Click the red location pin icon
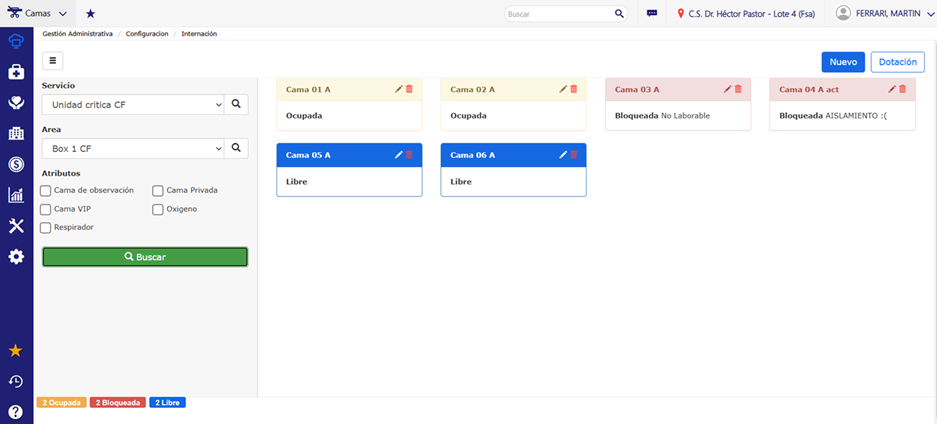937x424 pixels. pos(681,13)
